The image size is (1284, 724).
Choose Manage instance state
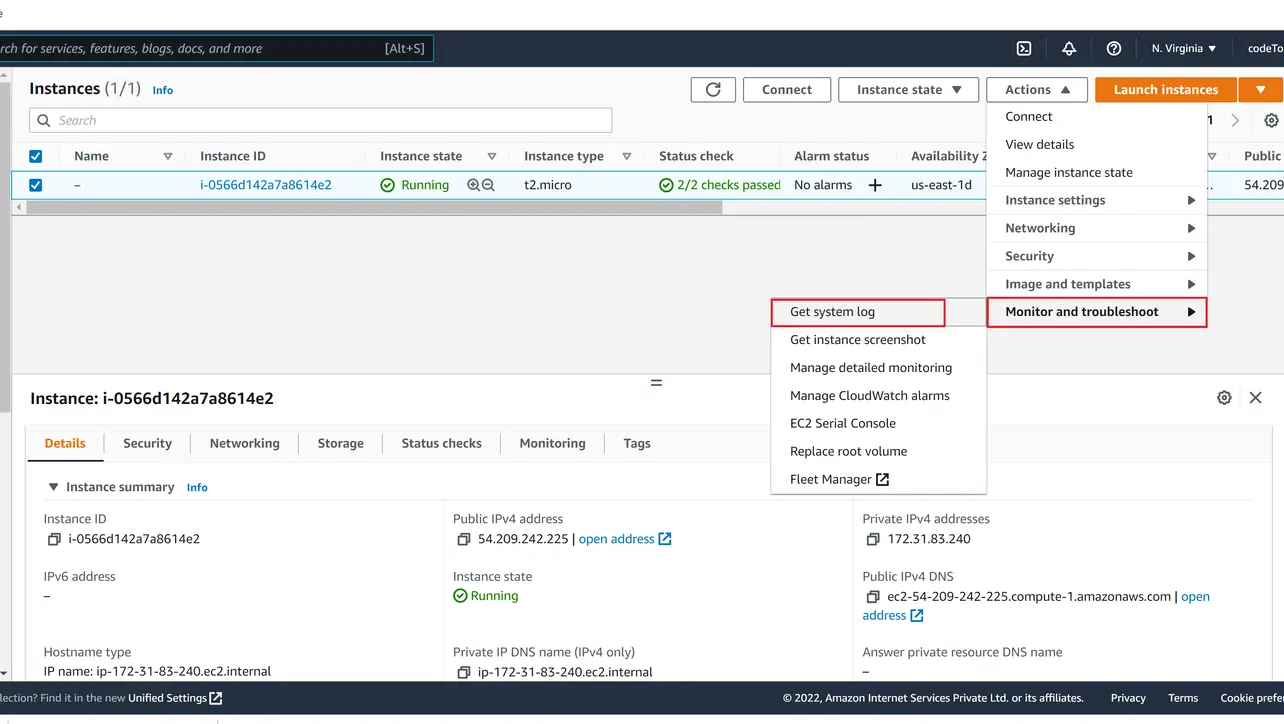tap(1097, 172)
